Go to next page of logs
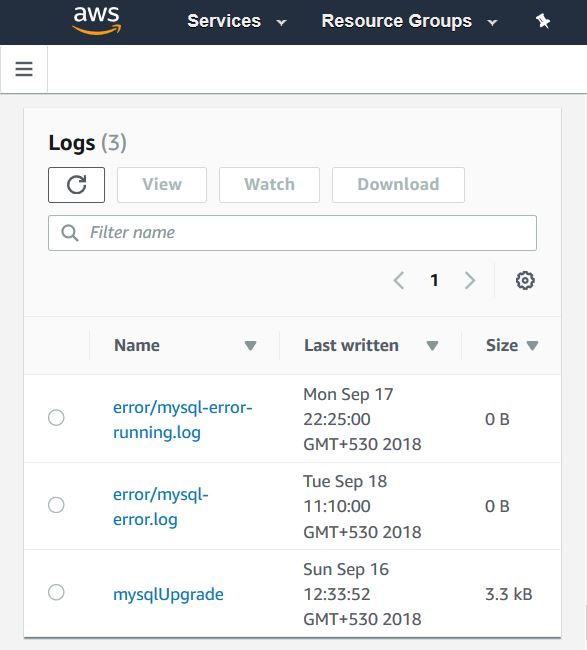The width and height of the screenshot is (587, 650). click(470, 281)
